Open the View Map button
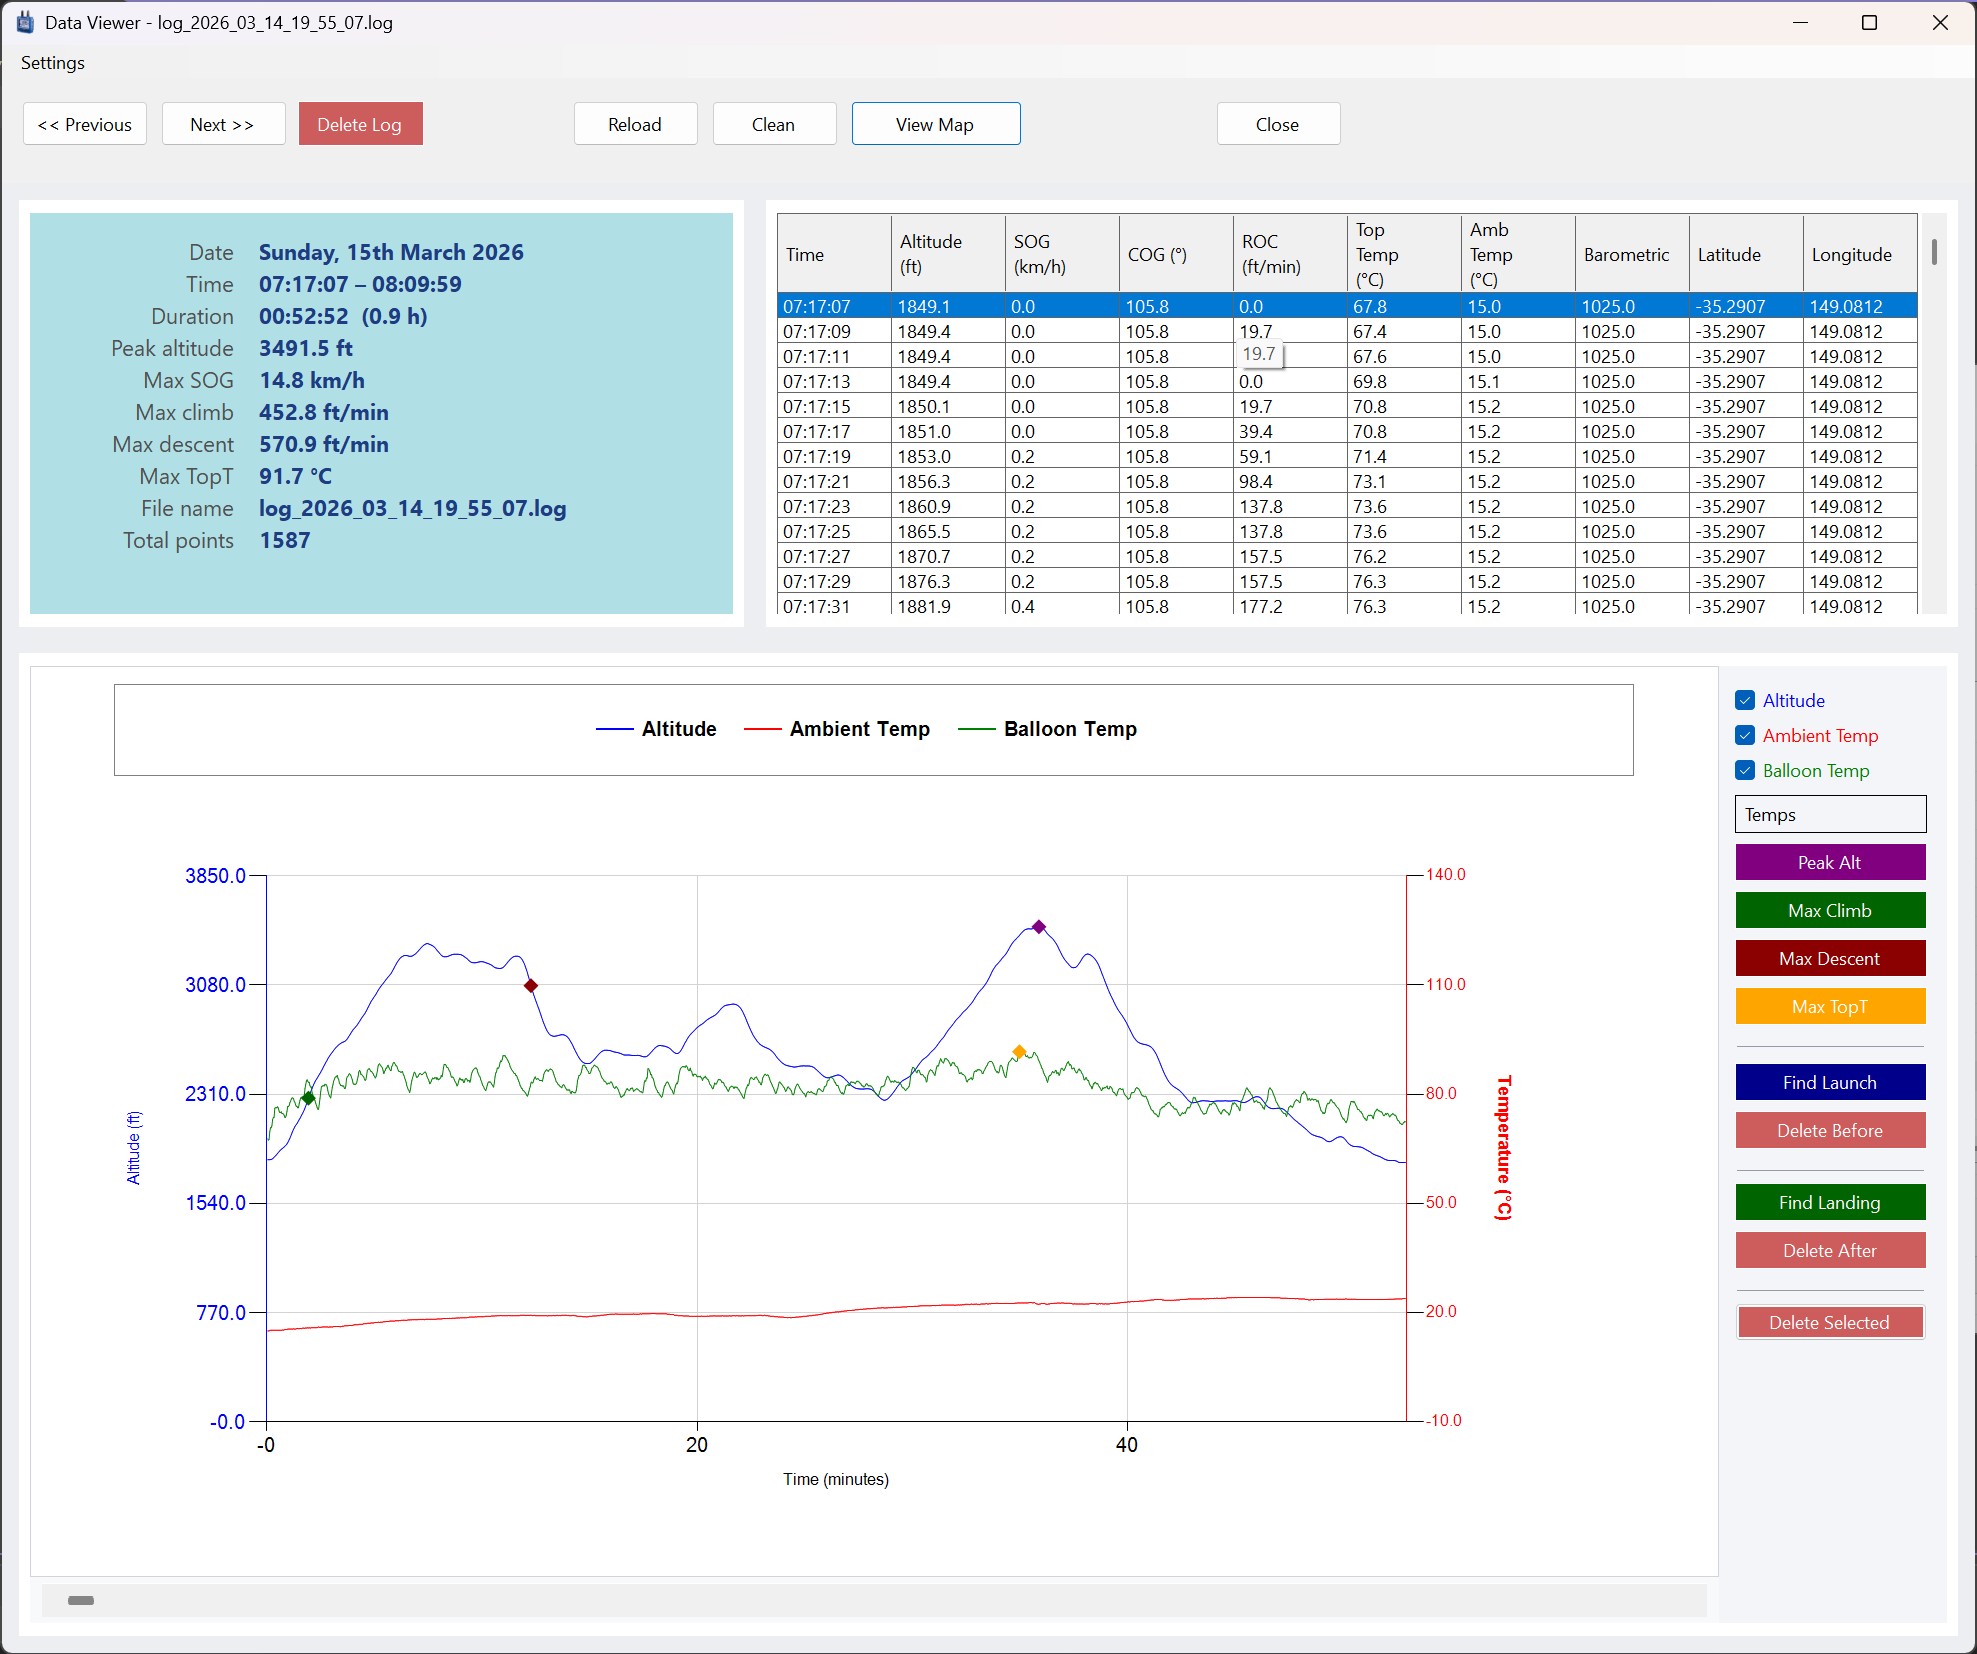This screenshot has width=1977, height=1654. pos(935,124)
